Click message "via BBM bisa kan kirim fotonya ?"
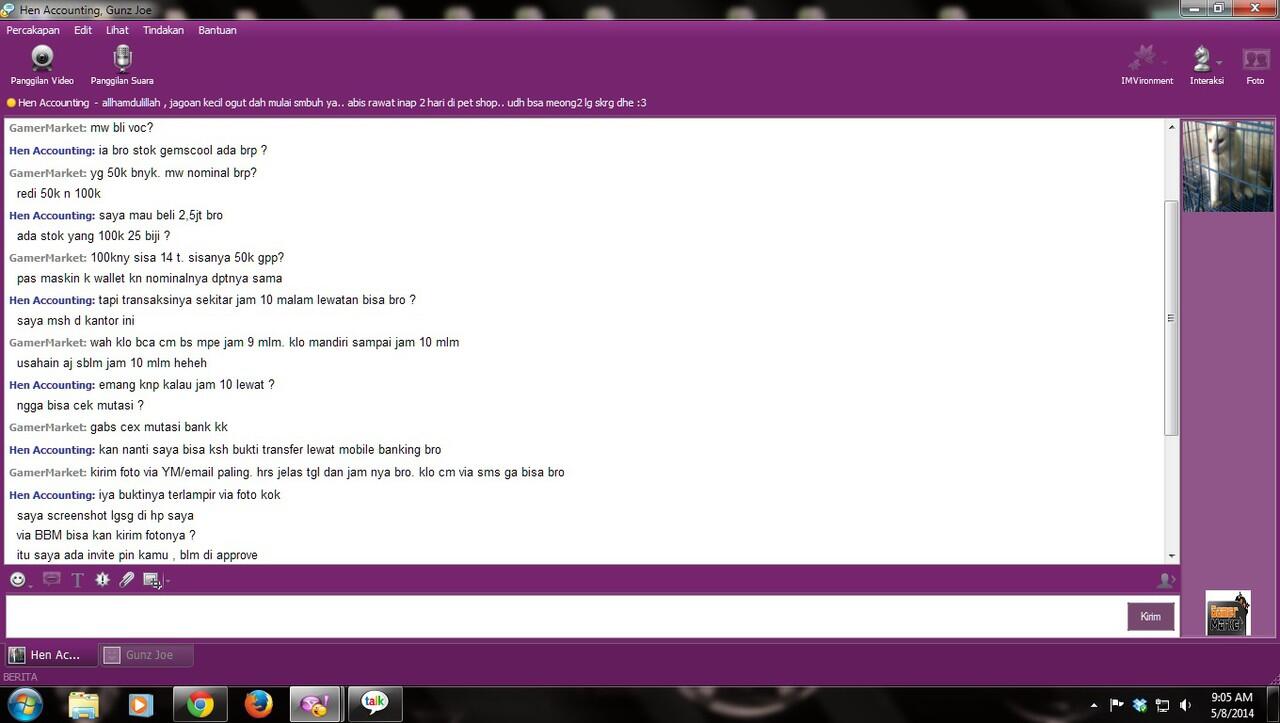Image resolution: width=1280 pixels, height=723 pixels. (106, 535)
